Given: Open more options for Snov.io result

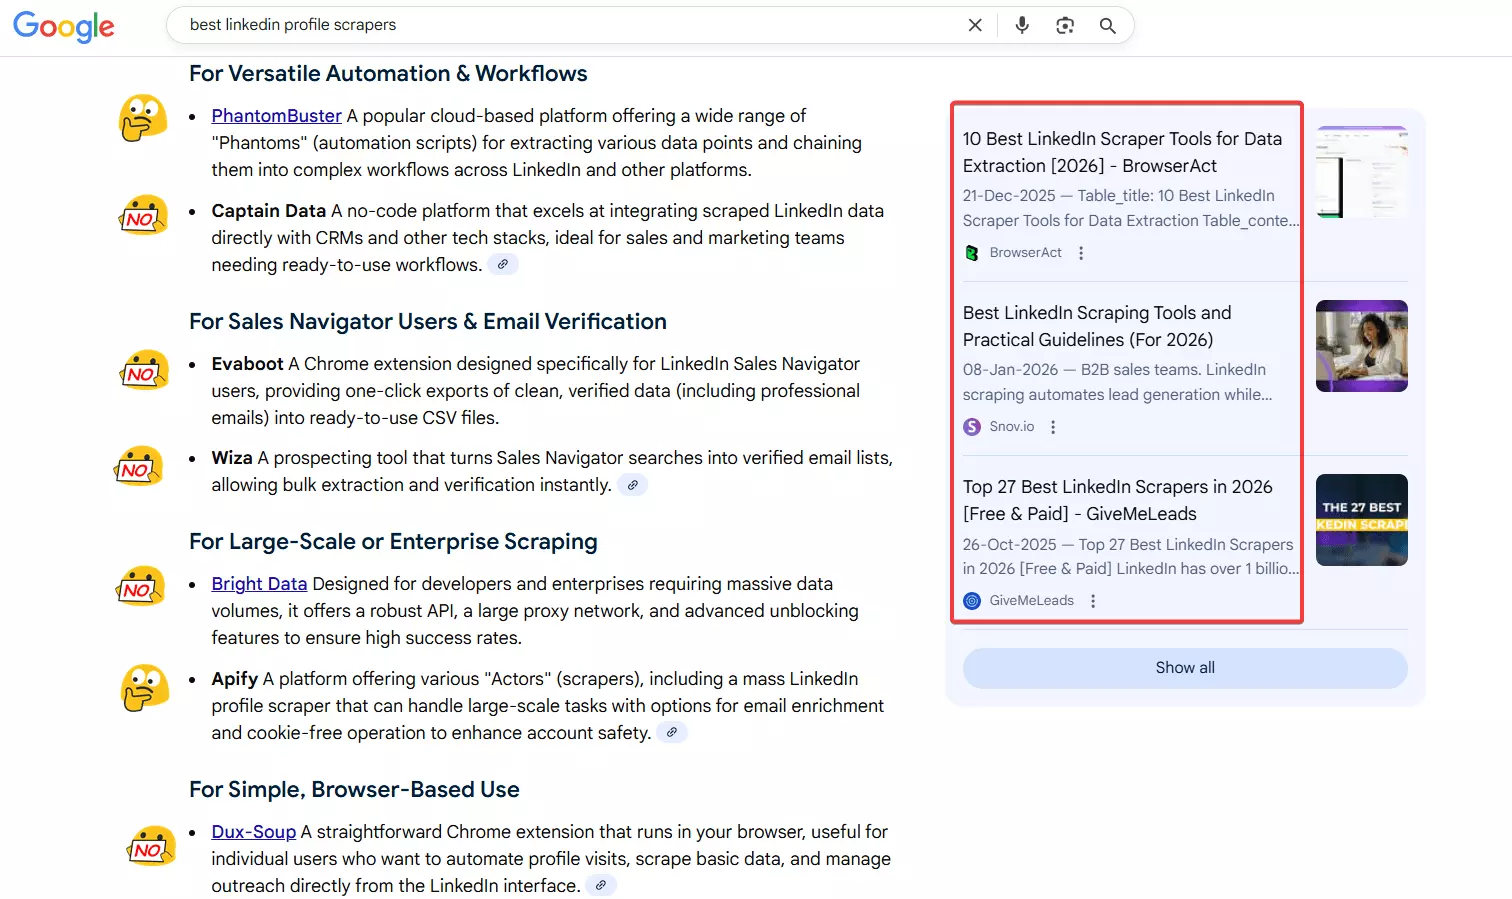Looking at the screenshot, I should click(1053, 427).
